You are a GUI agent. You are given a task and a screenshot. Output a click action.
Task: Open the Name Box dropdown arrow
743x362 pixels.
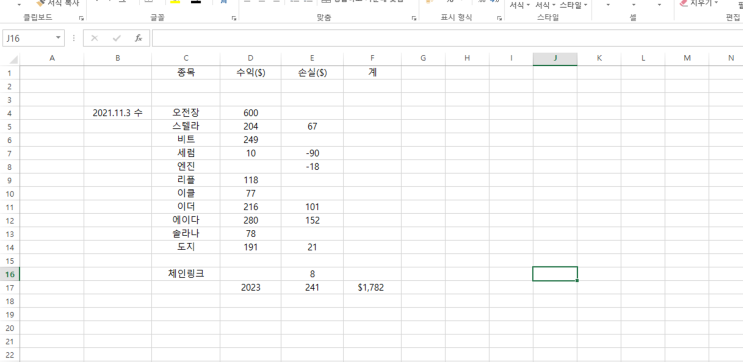(x=58, y=38)
